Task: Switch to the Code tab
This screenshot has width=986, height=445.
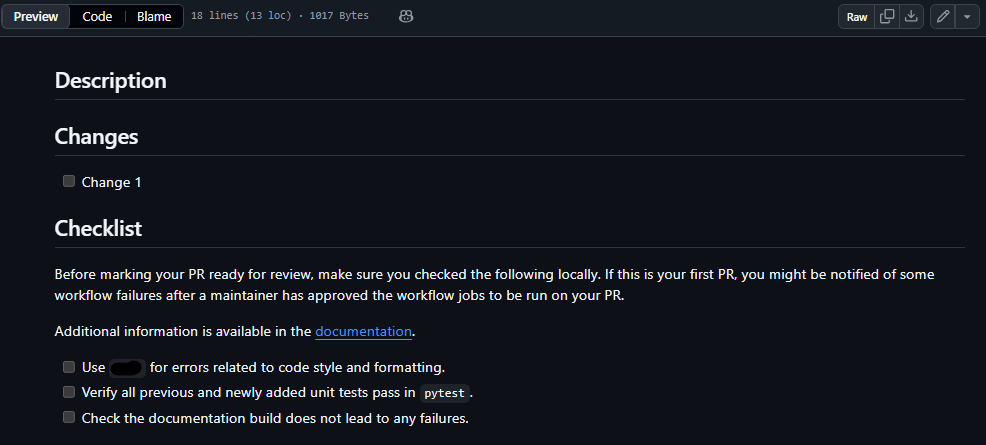Action: coord(97,17)
